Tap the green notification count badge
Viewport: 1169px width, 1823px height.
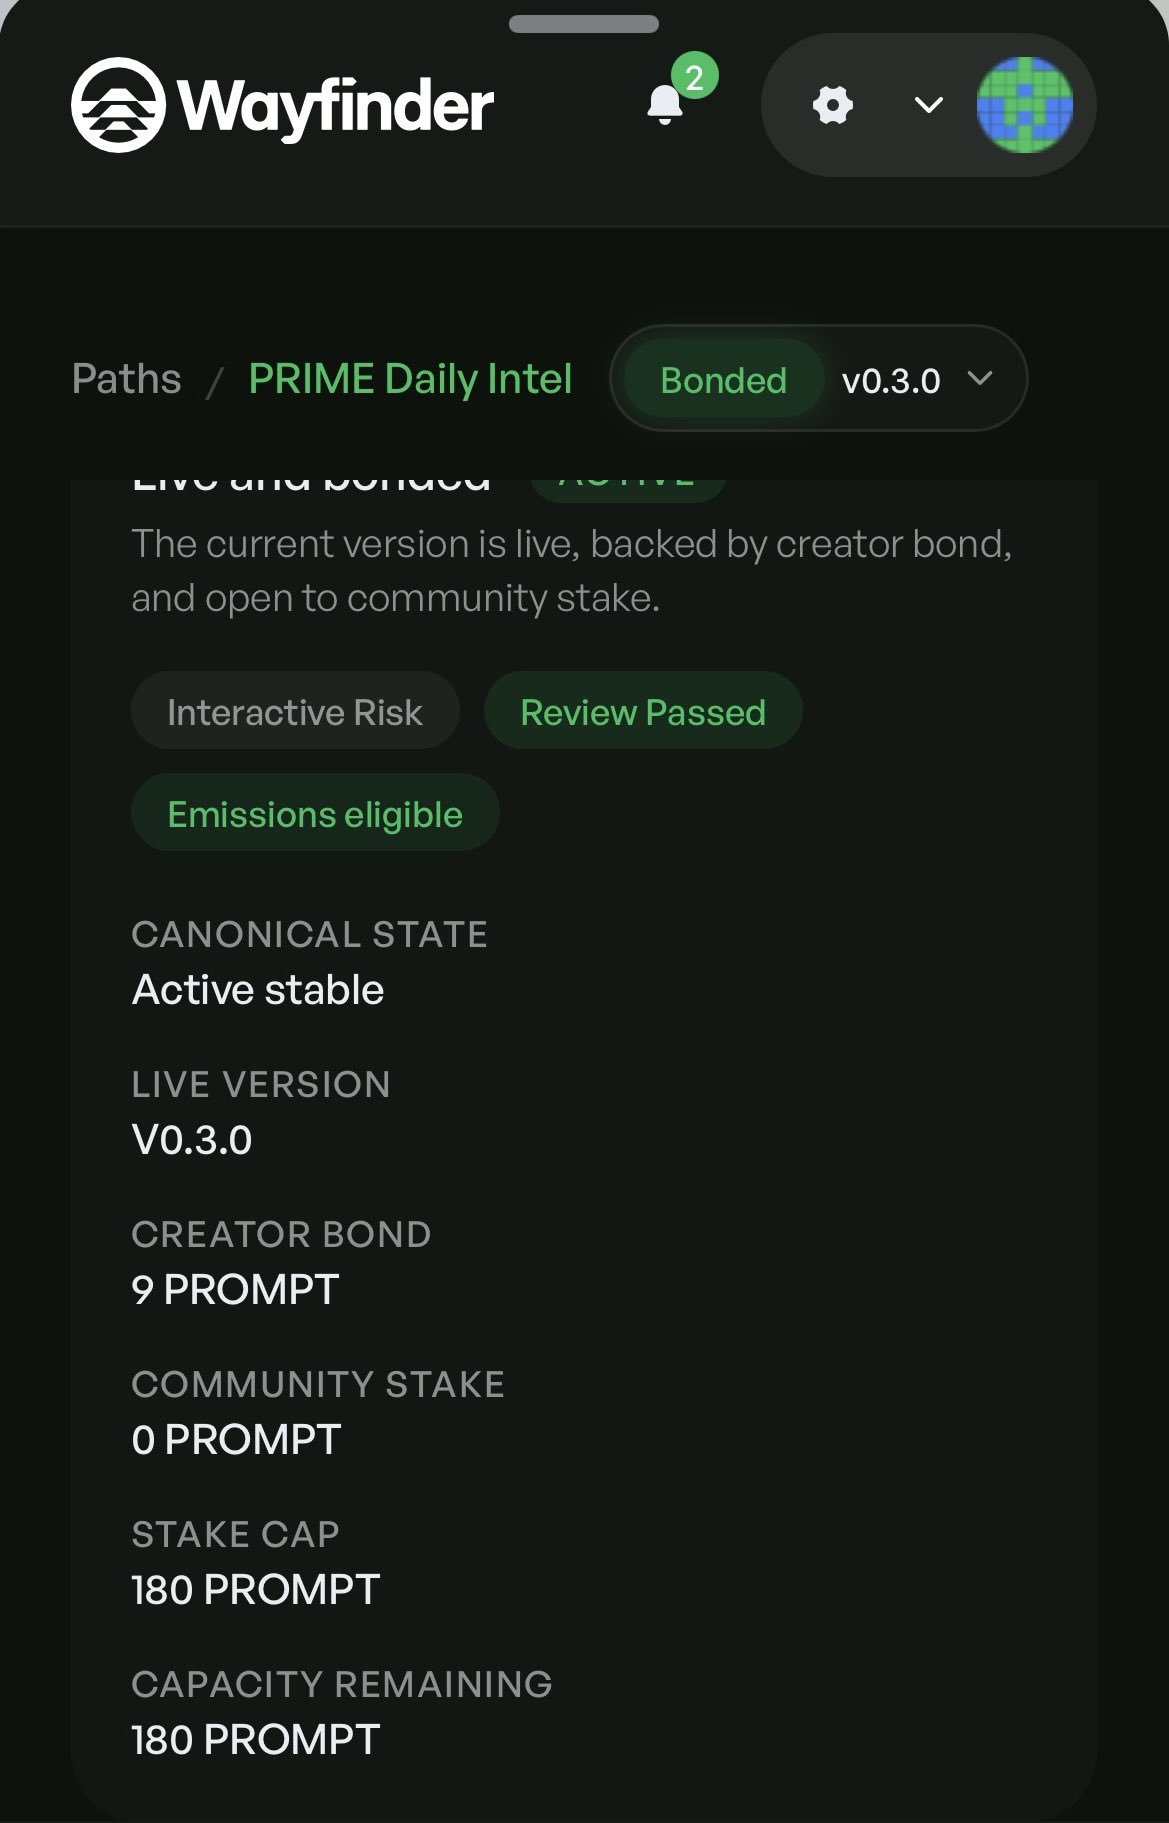click(695, 76)
